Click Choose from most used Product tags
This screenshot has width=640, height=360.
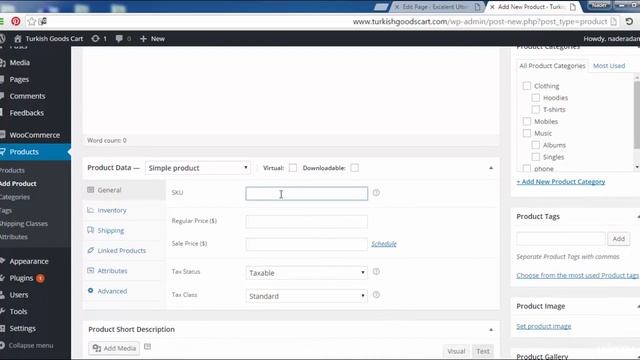tap(577, 276)
